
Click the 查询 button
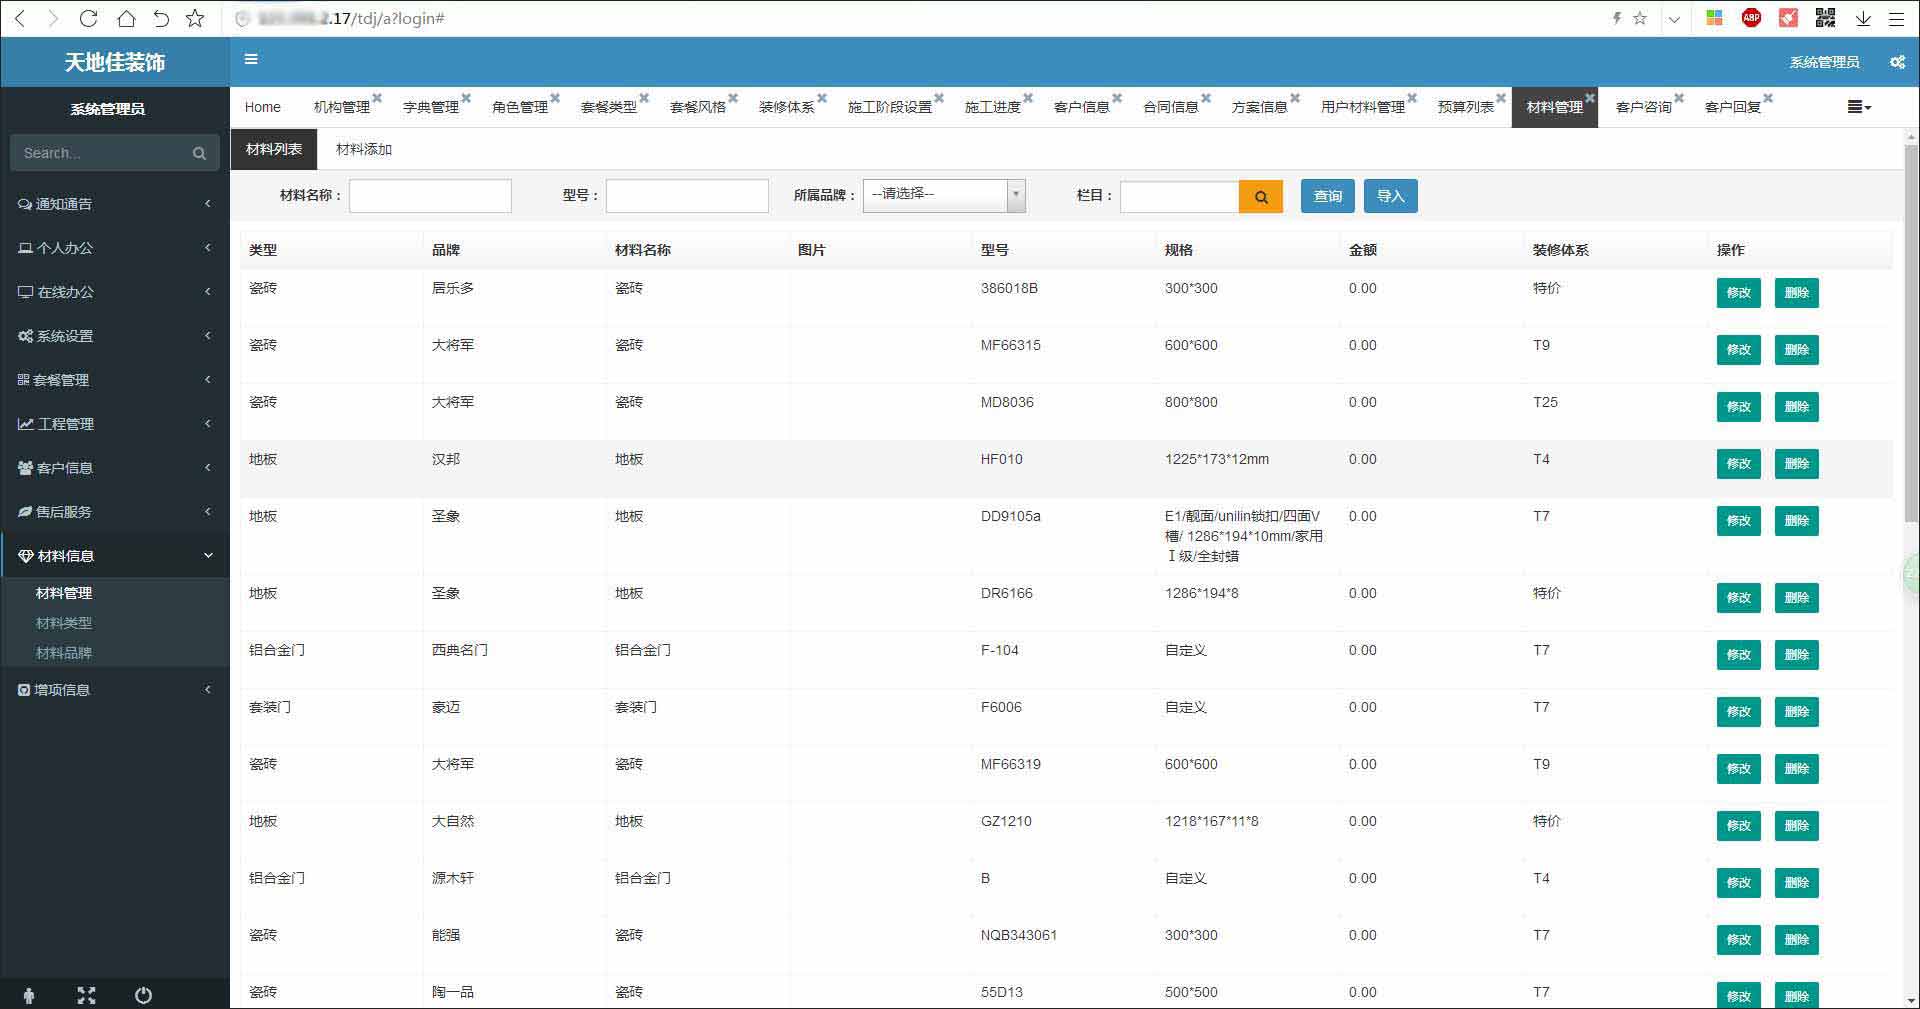[x=1327, y=197]
